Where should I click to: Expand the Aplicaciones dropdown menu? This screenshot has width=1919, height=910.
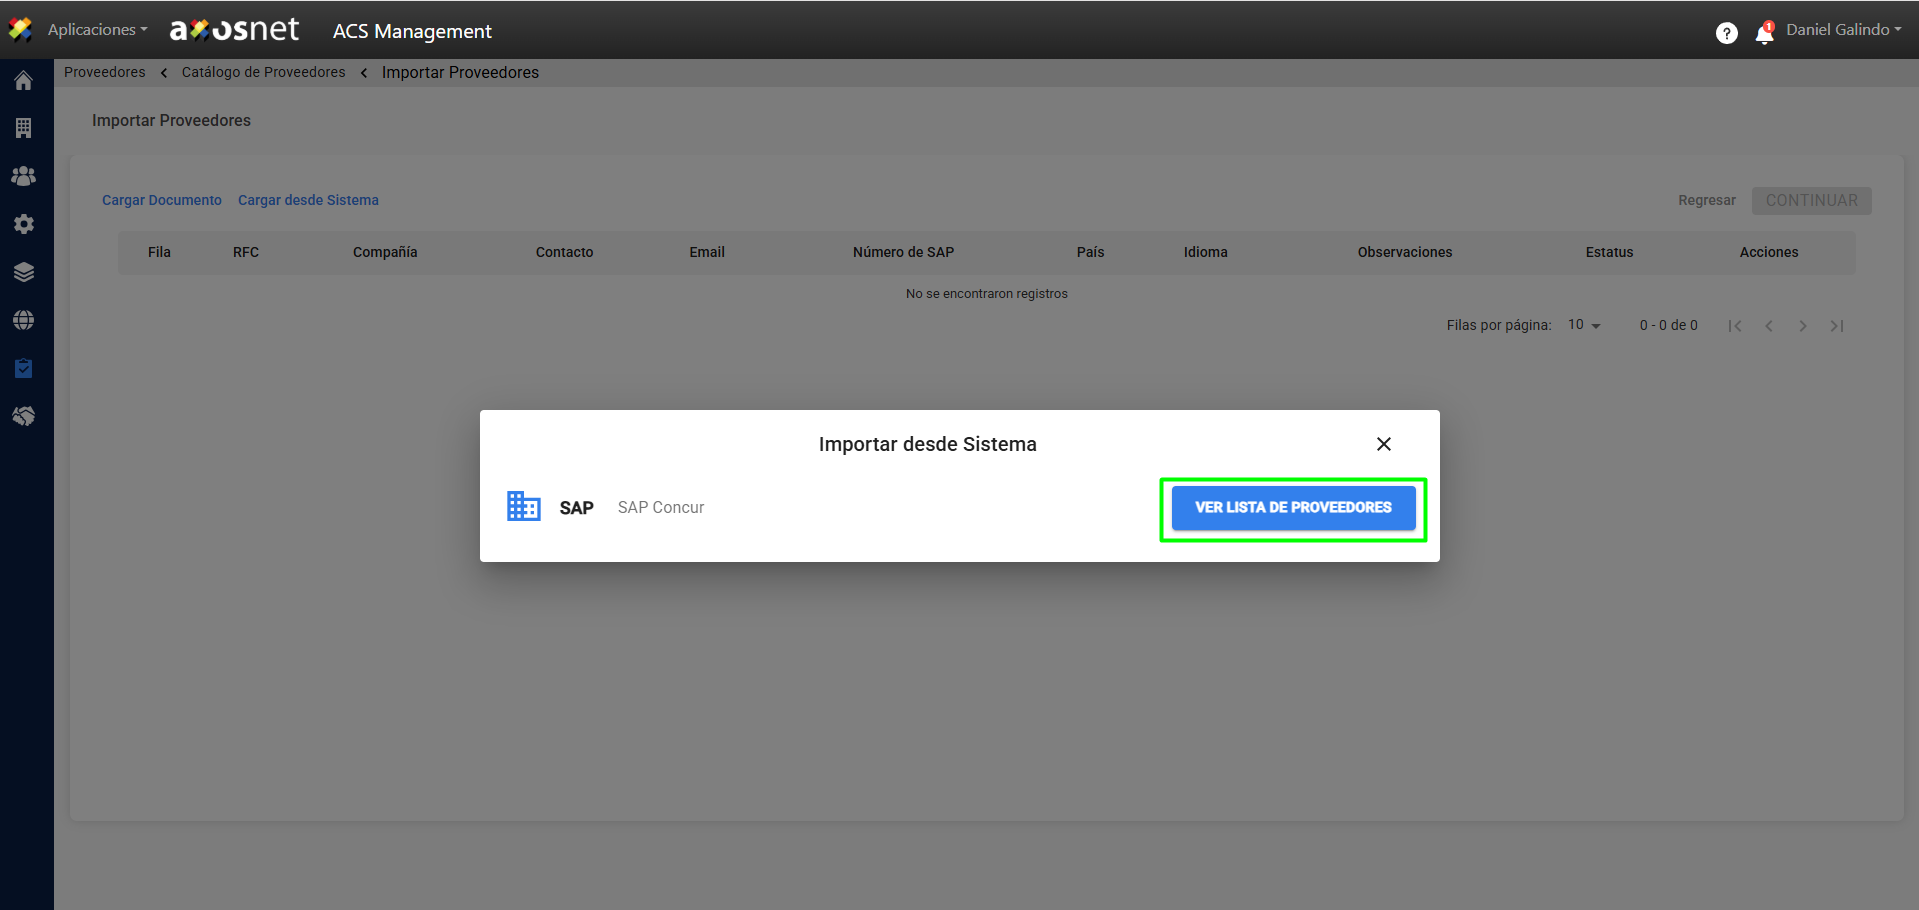97,30
